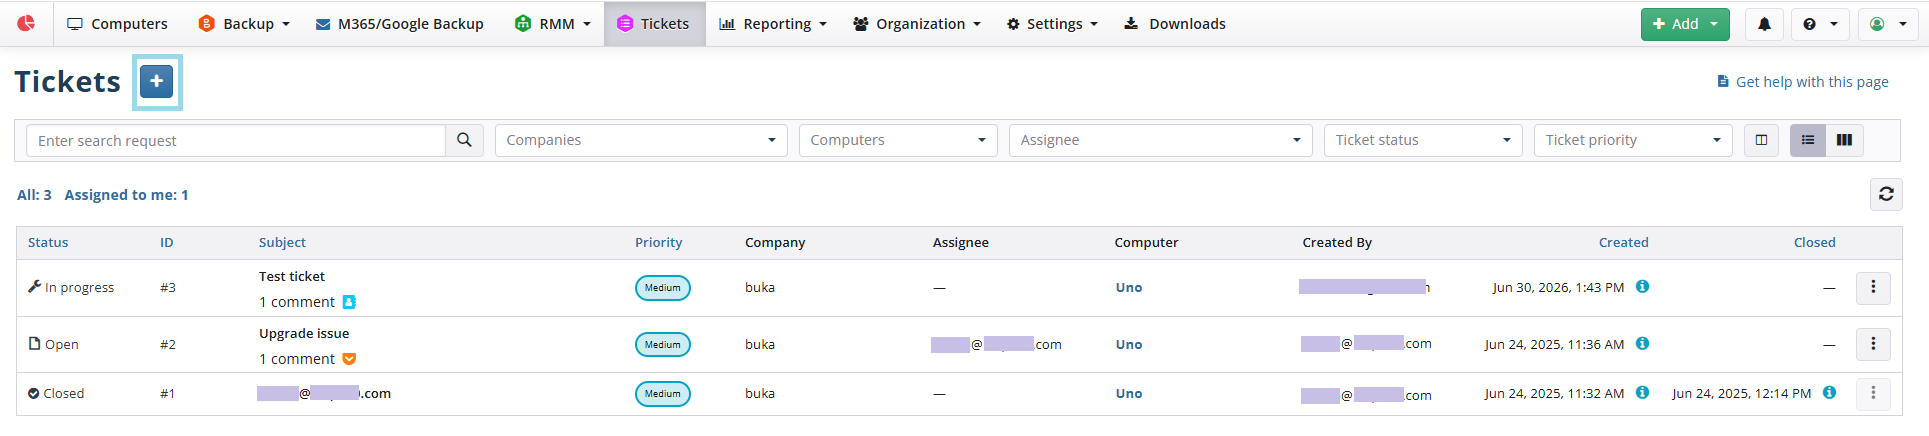Expand the RMM menu

point(552,24)
